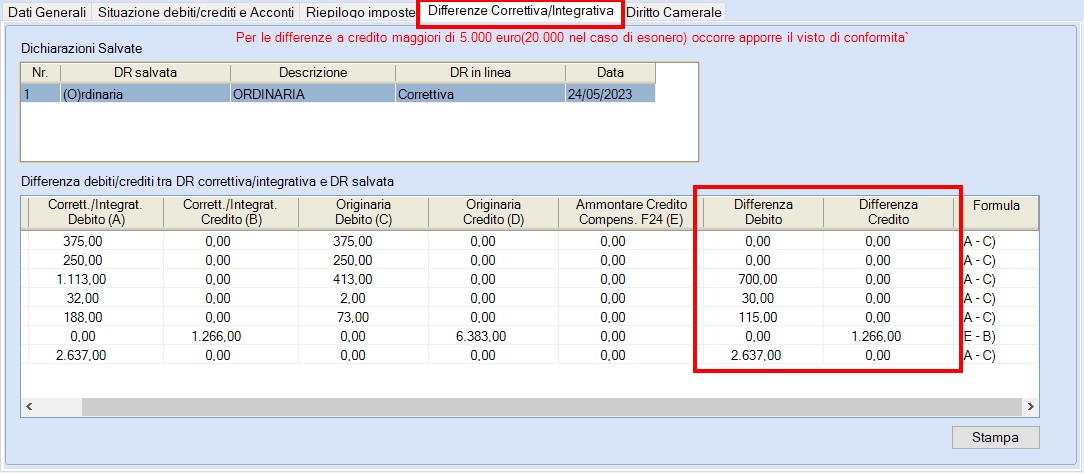Click the 413,00 original debit value
This screenshot has width=1084, height=473.
tap(354, 279)
